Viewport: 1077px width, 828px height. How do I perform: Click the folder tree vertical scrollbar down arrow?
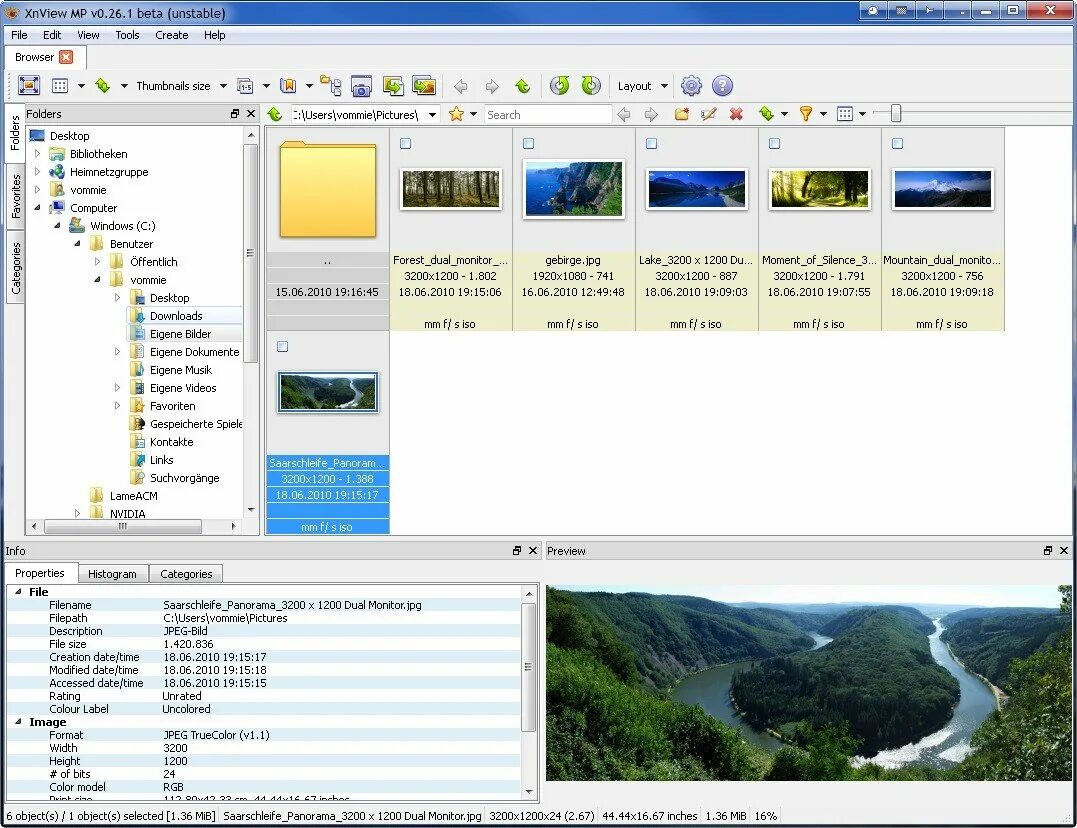tap(251, 510)
